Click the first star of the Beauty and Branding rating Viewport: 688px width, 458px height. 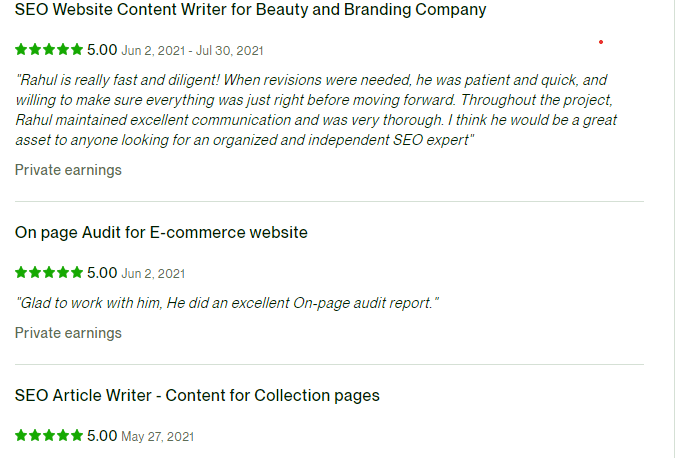(x=21, y=49)
